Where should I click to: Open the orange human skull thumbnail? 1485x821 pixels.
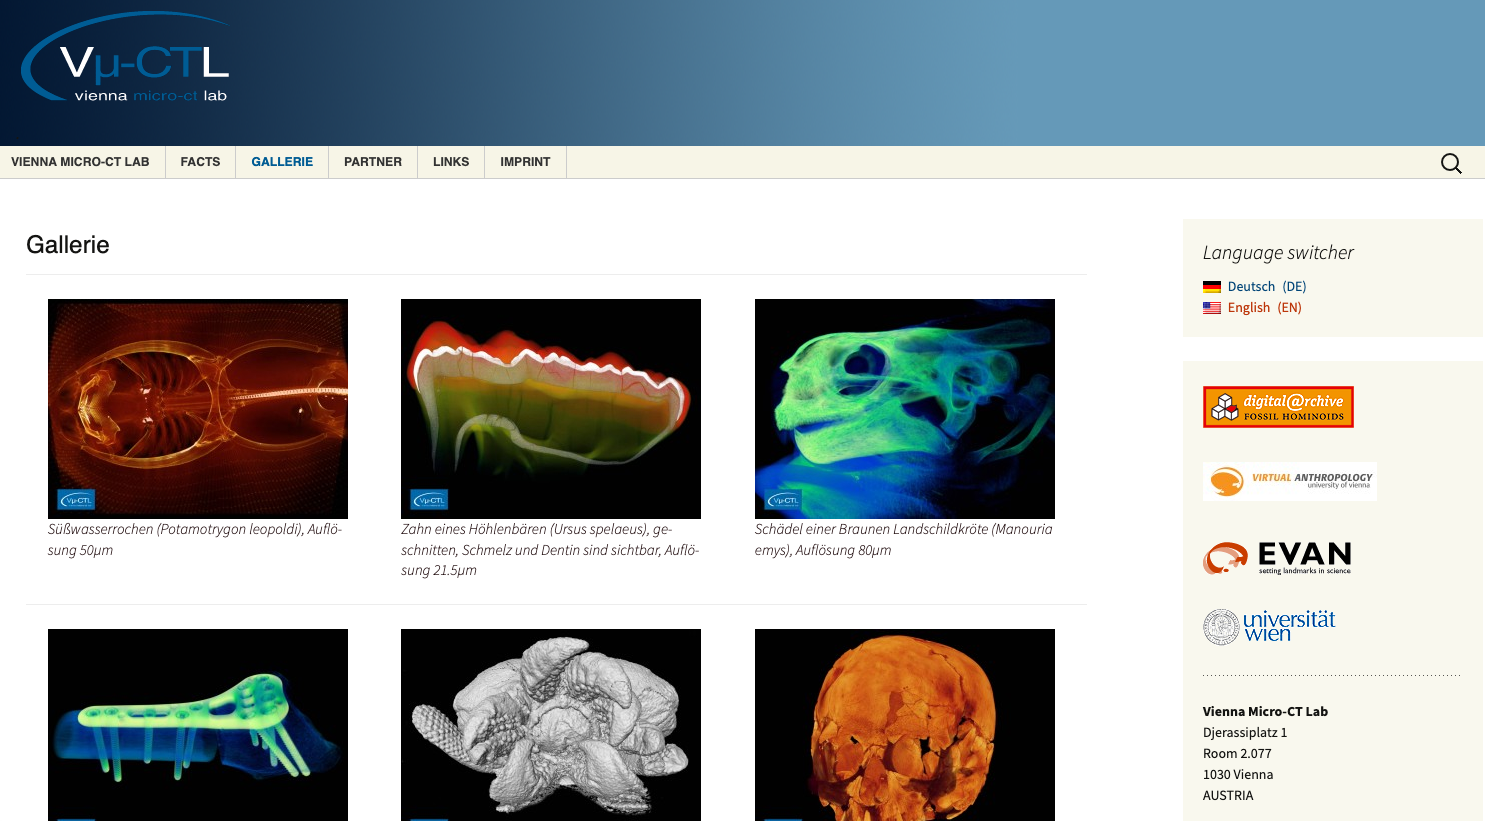click(x=904, y=724)
